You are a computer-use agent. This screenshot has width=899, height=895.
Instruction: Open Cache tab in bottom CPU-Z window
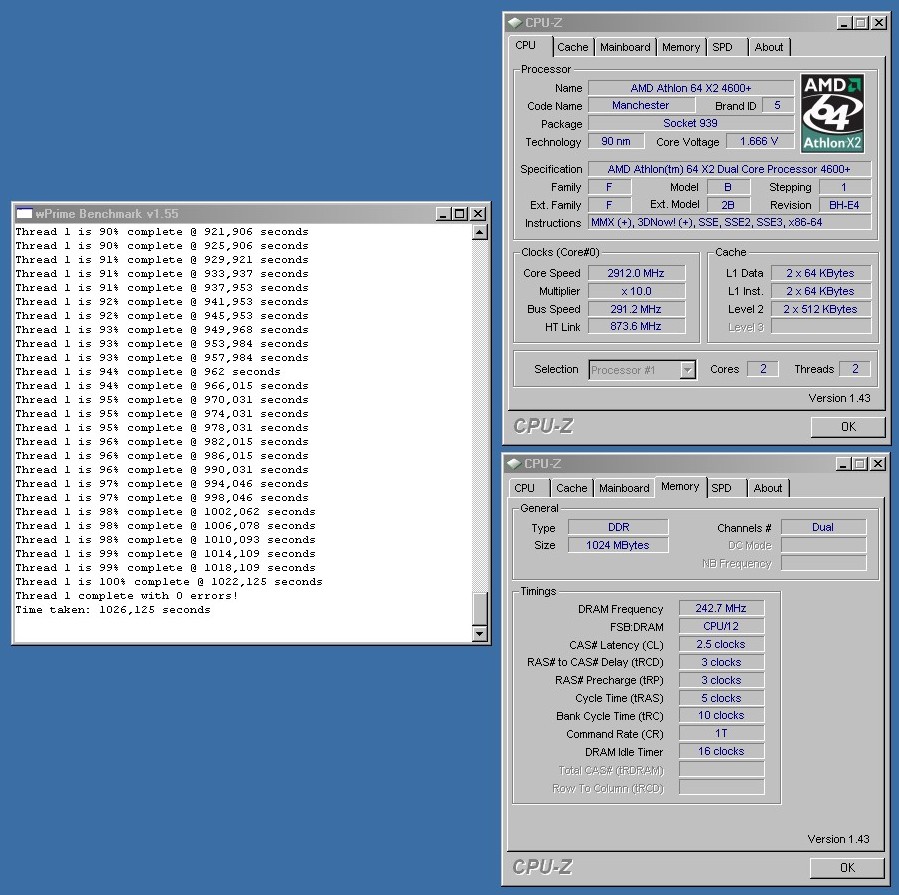point(572,488)
